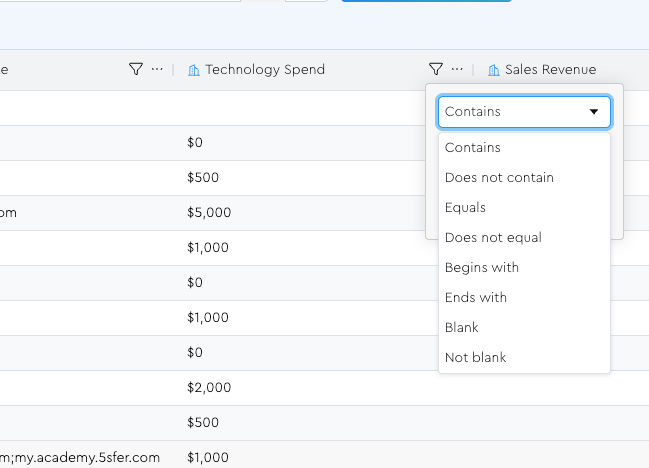This screenshot has width=649, height=468.
Task: Choose the "Contains" option in the list
Action: point(473,148)
